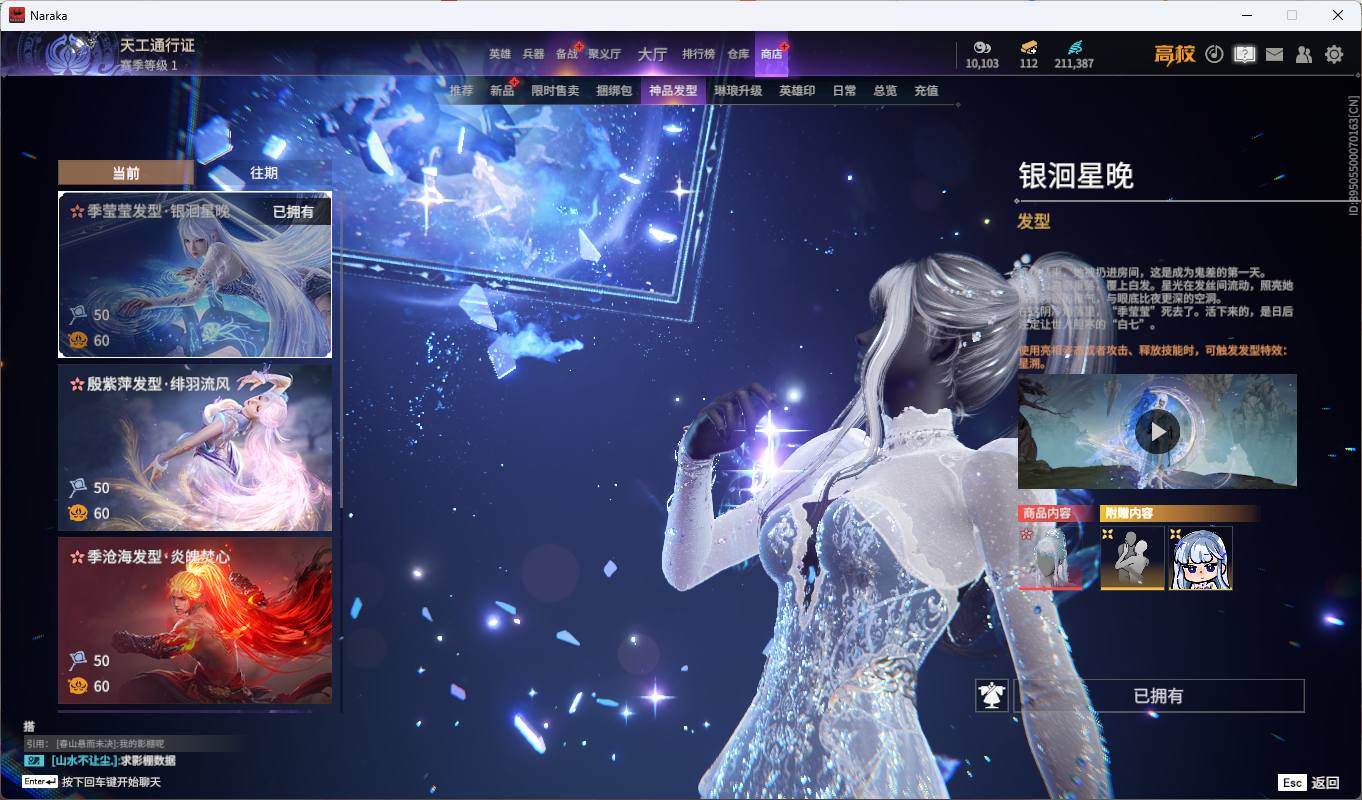Image resolution: width=1362 pixels, height=800 pixels.
Task: Switch to the 限时售卖 shop tab
Action: (x=555, y=90)
